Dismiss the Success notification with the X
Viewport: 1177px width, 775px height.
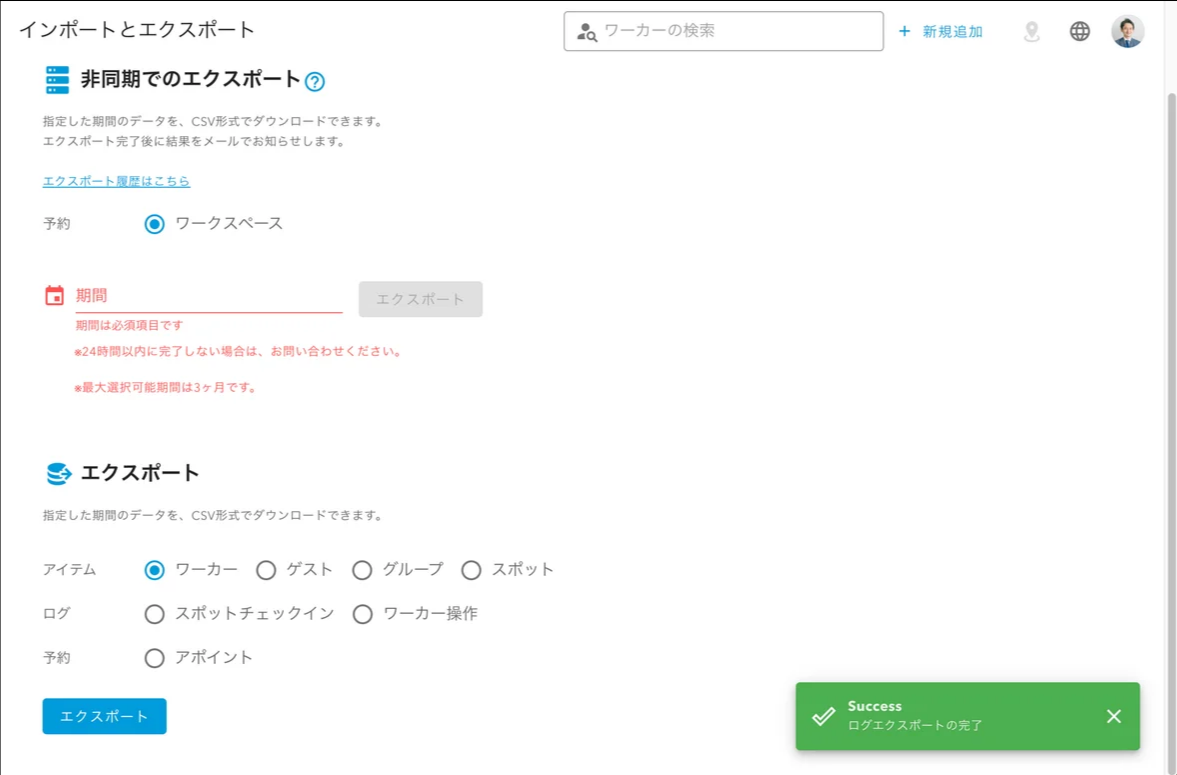pyautogui.click(x=1114, y=716)
